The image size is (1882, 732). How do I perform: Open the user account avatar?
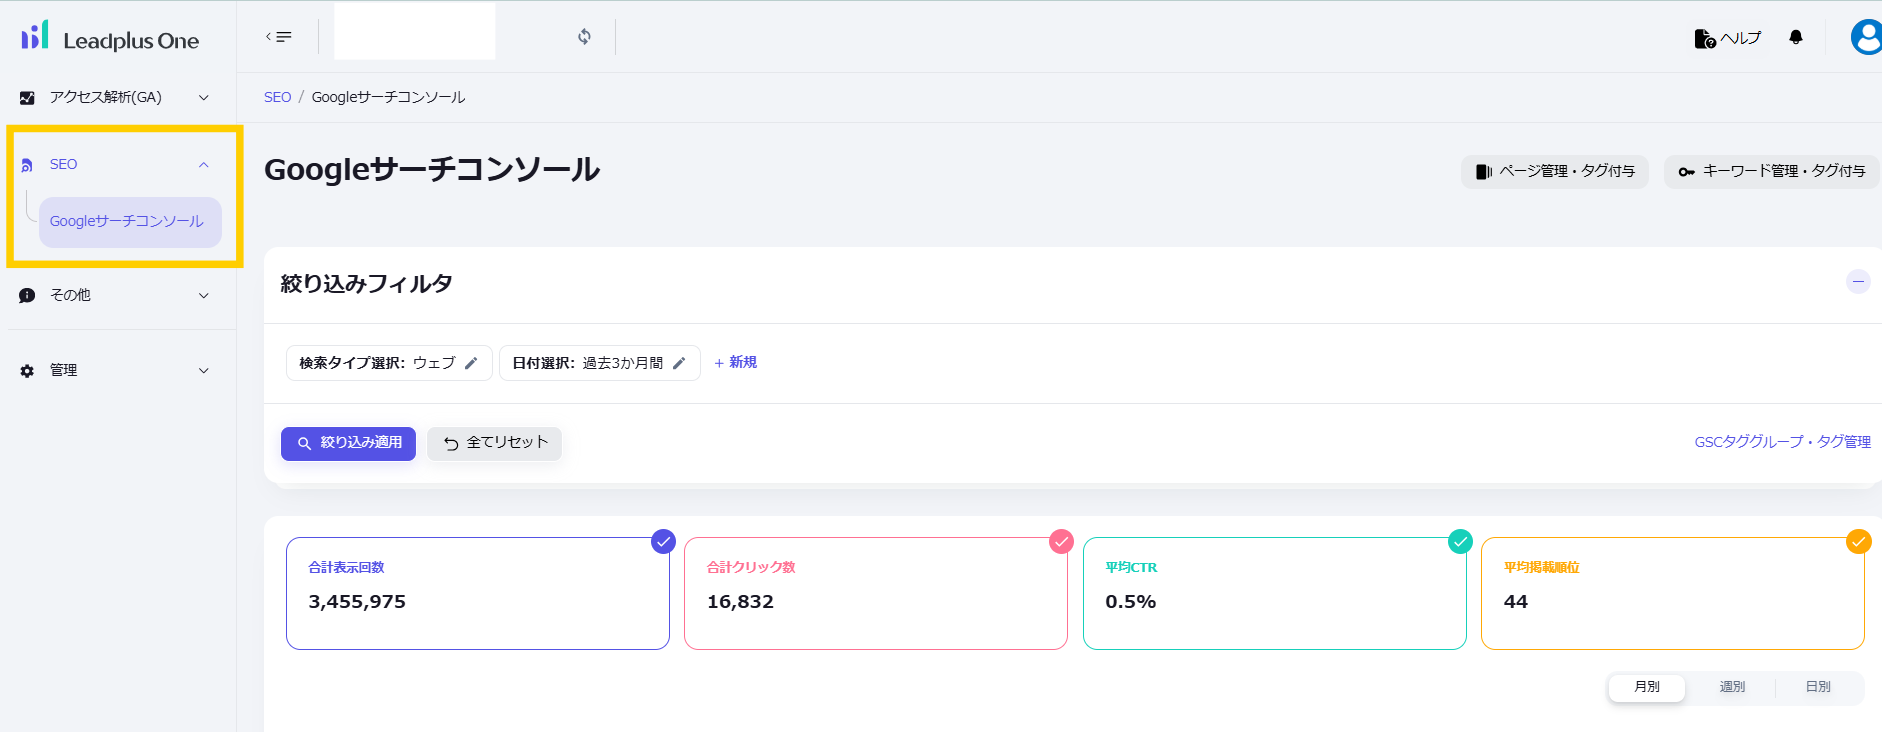tap(1865, 38)
